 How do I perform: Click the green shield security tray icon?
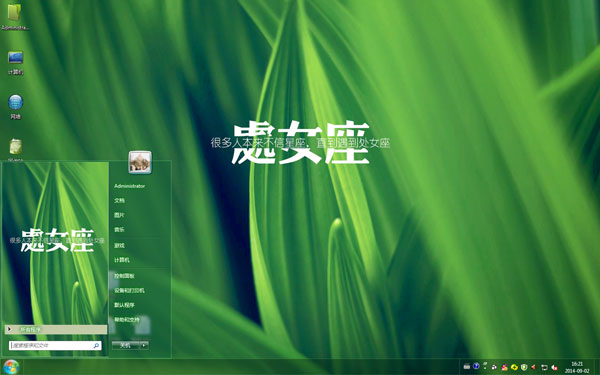point(524,367)
